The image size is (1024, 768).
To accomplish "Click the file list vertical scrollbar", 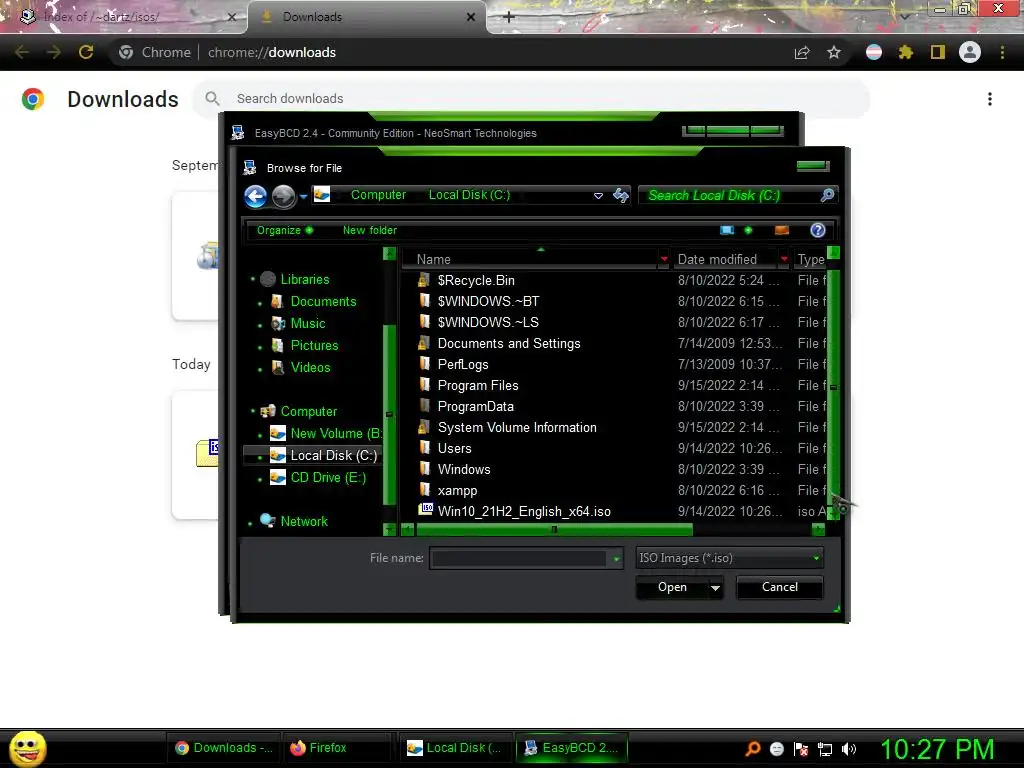I will click(x=833, y=385).
